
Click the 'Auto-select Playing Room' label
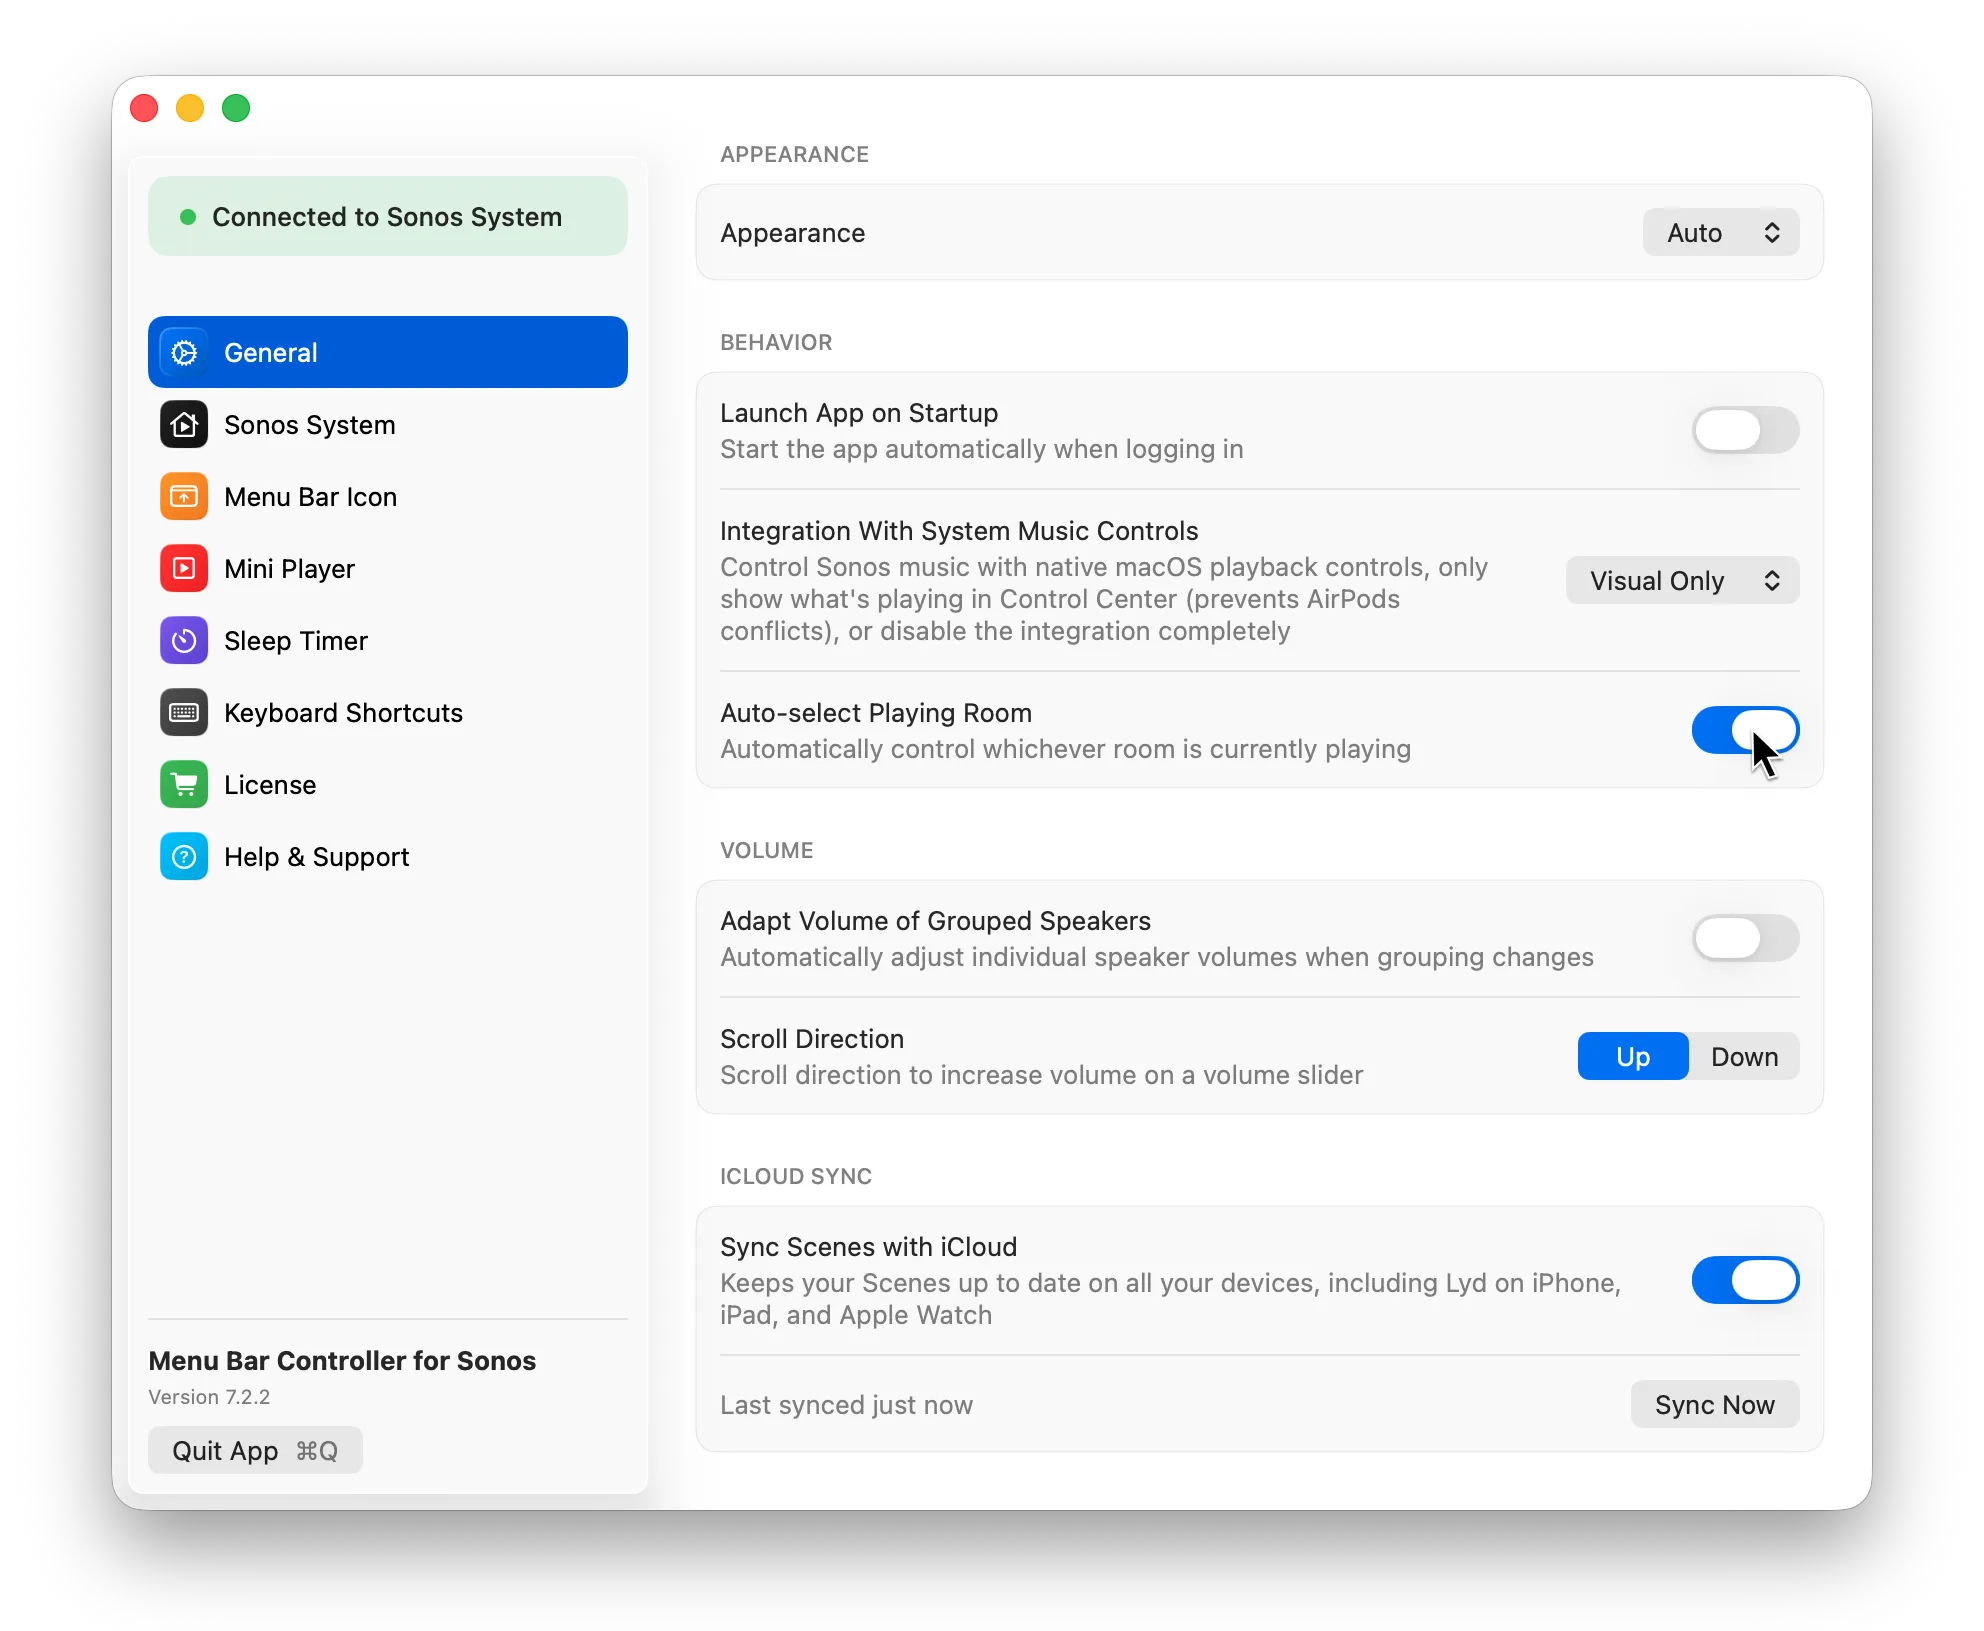pos(876,713)
